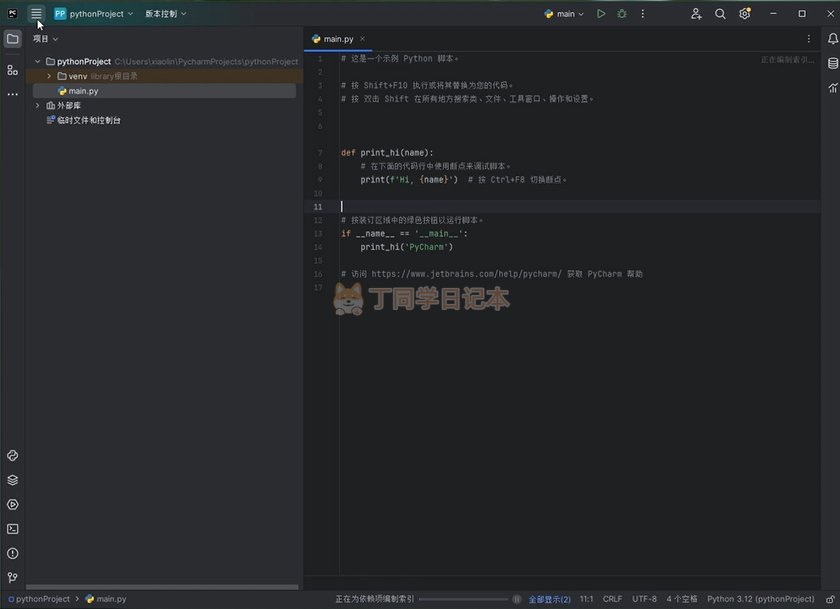Screen dimensions: 840x609
Task: Click 全部显示(2) in the status bar
Action: click(x=549, y=599)
